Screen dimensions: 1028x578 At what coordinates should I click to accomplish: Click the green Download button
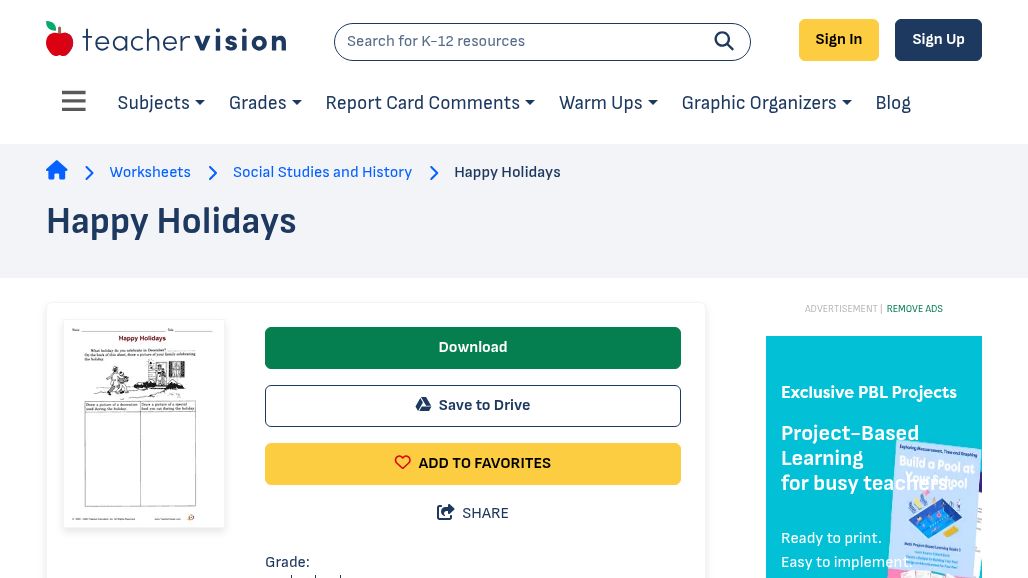coord(473,347)
